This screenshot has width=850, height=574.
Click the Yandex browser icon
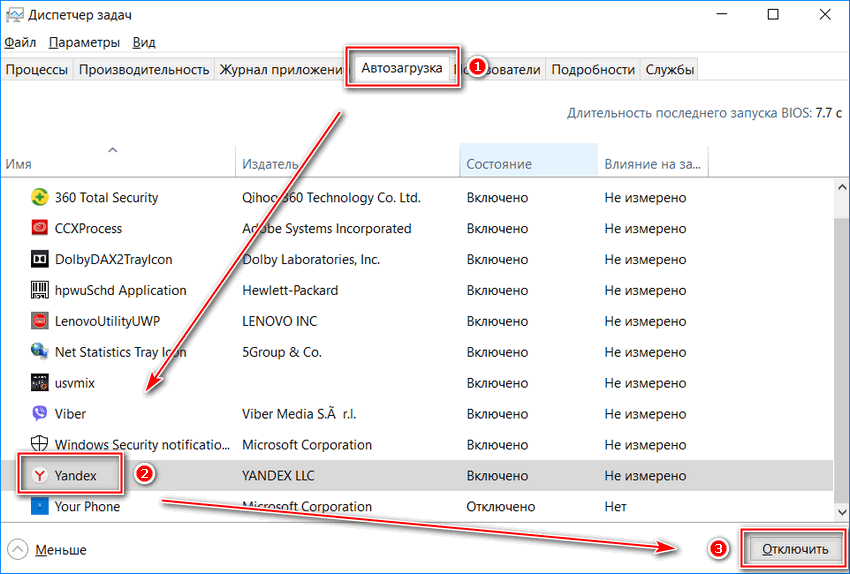coord(40,475)
